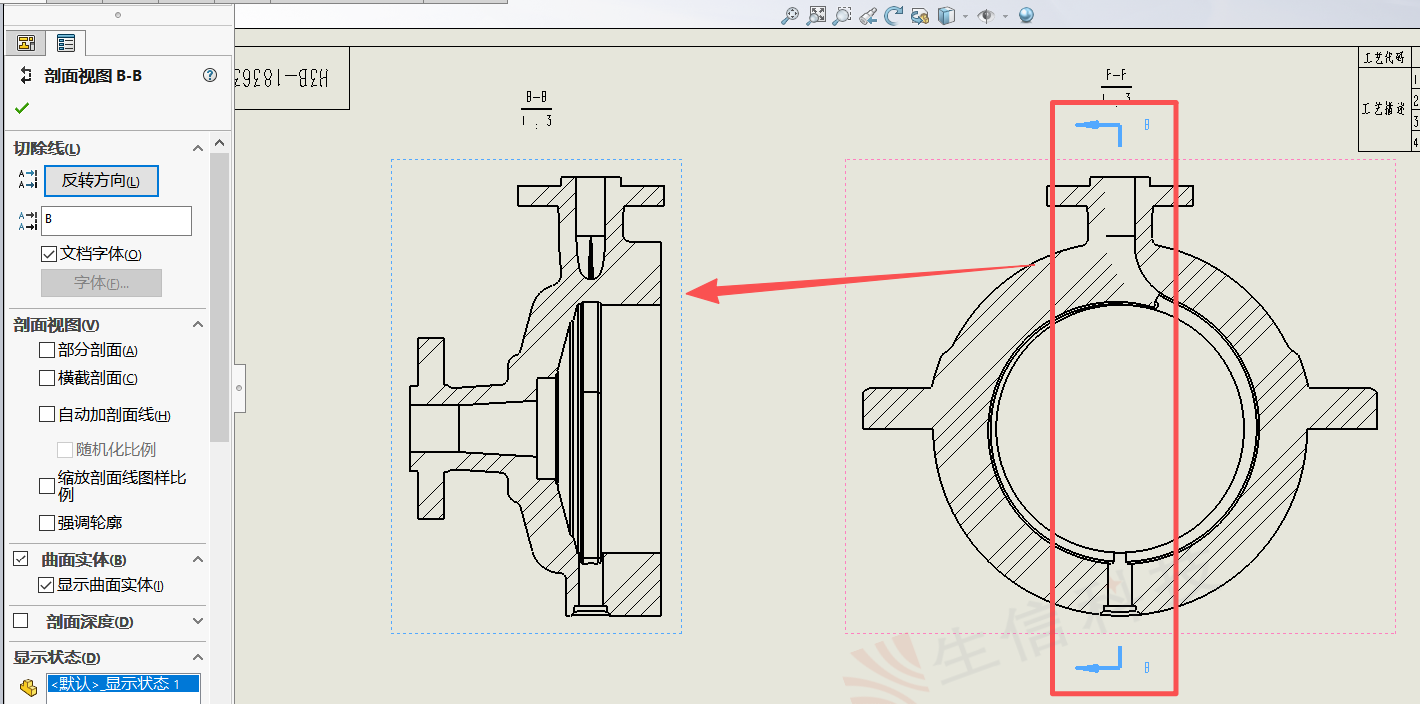1420x704 pixels.
Task: Collapse the 切除线 section
Action: [197, 148]
